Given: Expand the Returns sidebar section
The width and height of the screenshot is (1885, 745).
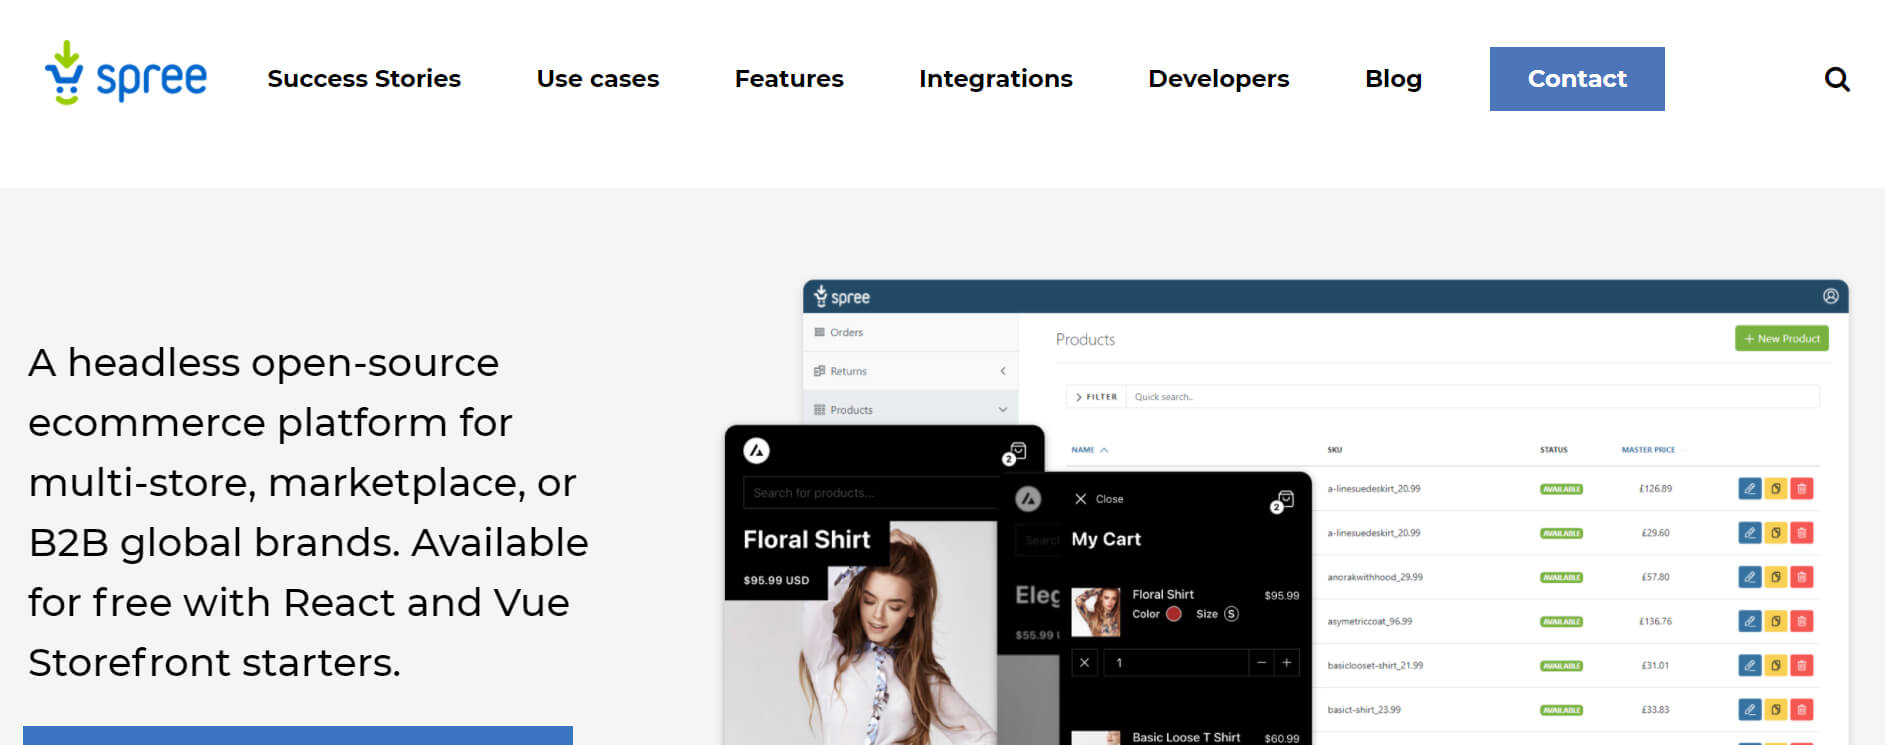Looking at the screenshot, I should [1002, 371].
